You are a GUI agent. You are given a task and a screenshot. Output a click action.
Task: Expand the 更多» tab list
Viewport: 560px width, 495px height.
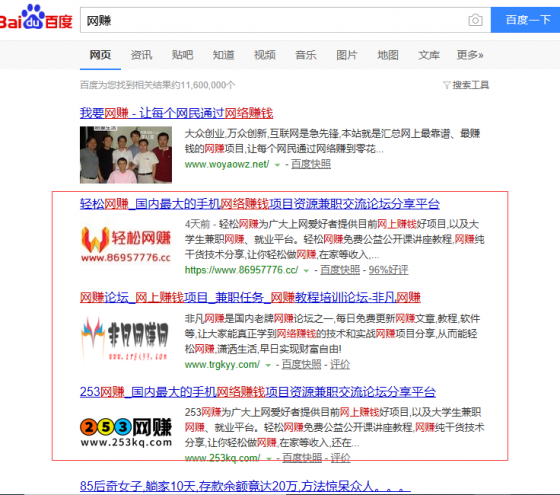470,55
